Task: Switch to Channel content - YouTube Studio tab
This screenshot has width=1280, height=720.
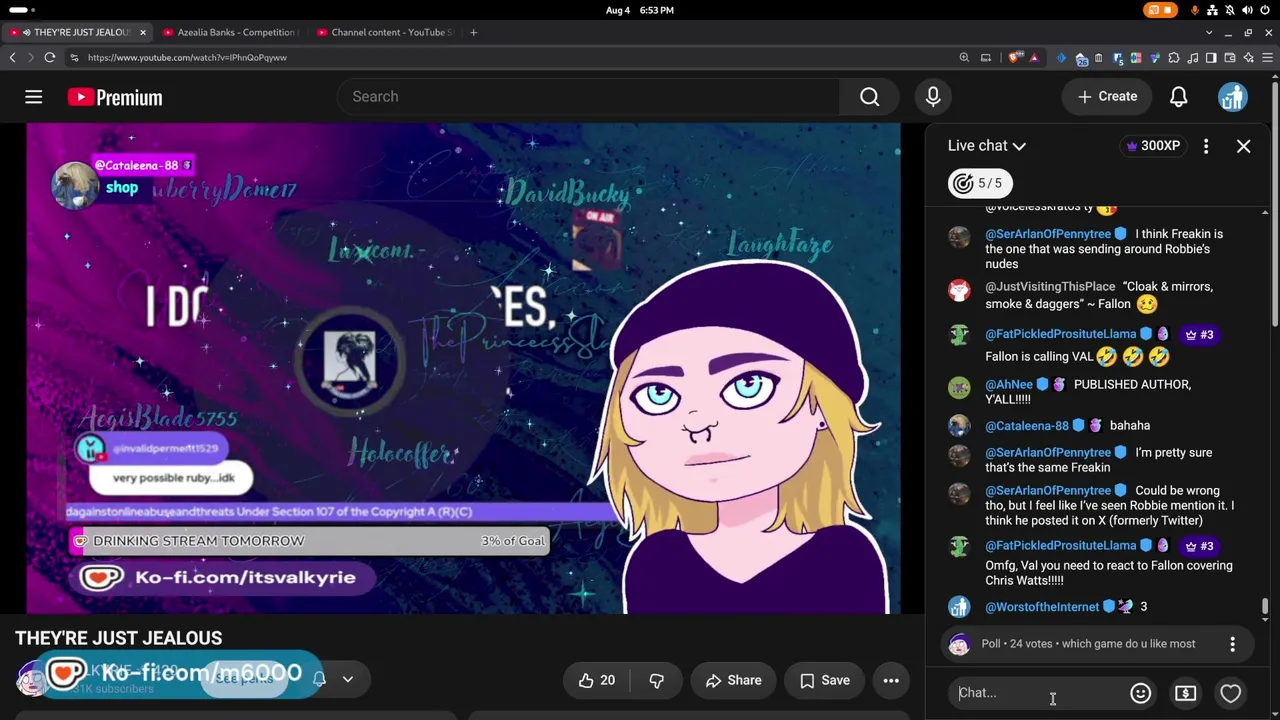Action: tap(386, 32)
